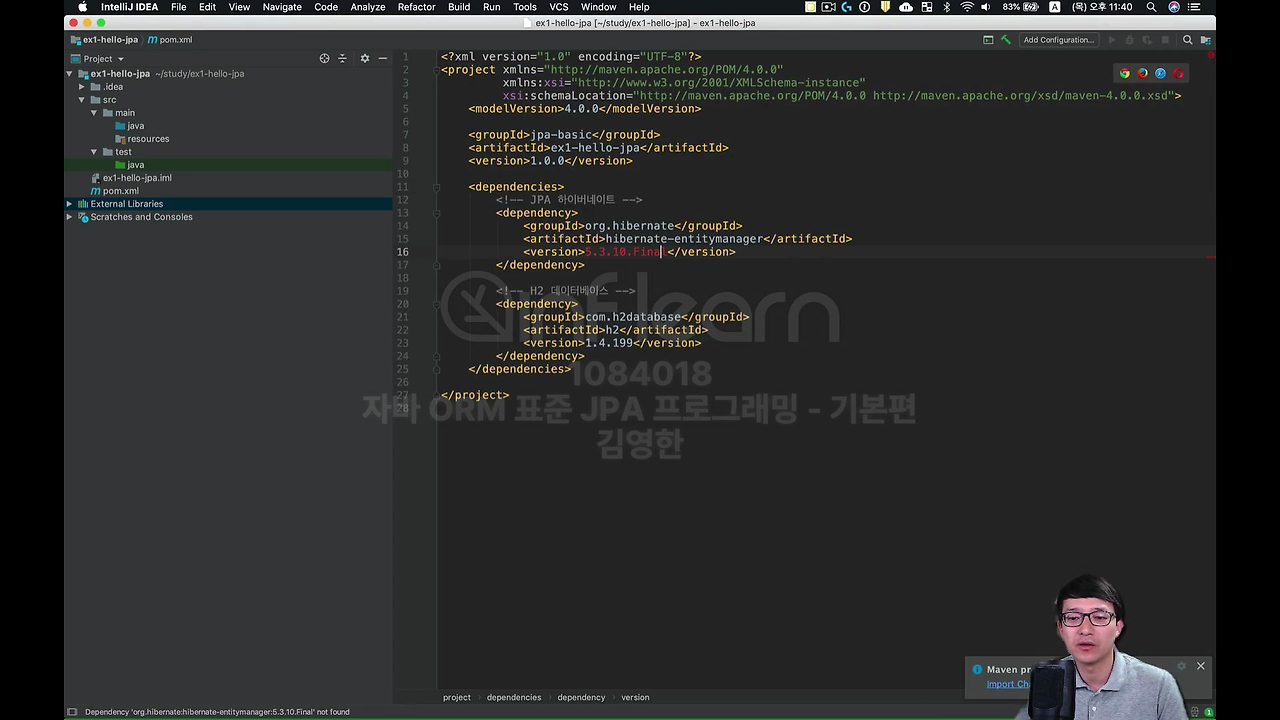Click the Wi-Fi icon in menu bar

click(967, 7)
